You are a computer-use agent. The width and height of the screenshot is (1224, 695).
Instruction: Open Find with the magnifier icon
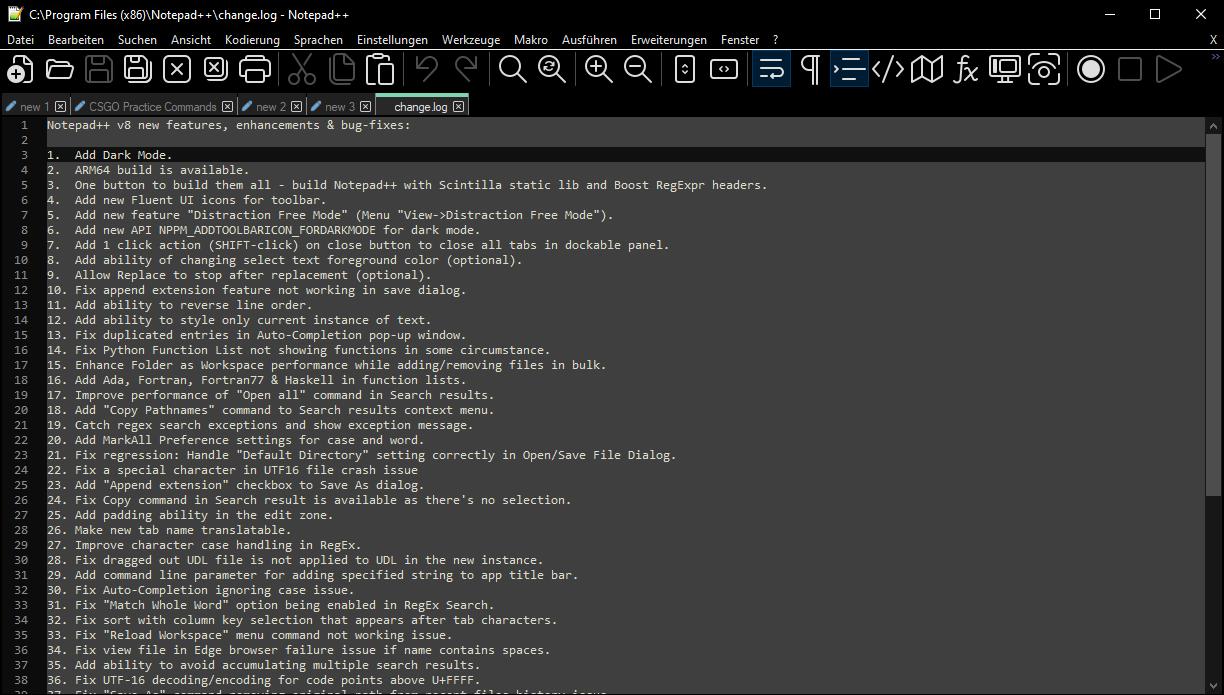click(513, 69)
